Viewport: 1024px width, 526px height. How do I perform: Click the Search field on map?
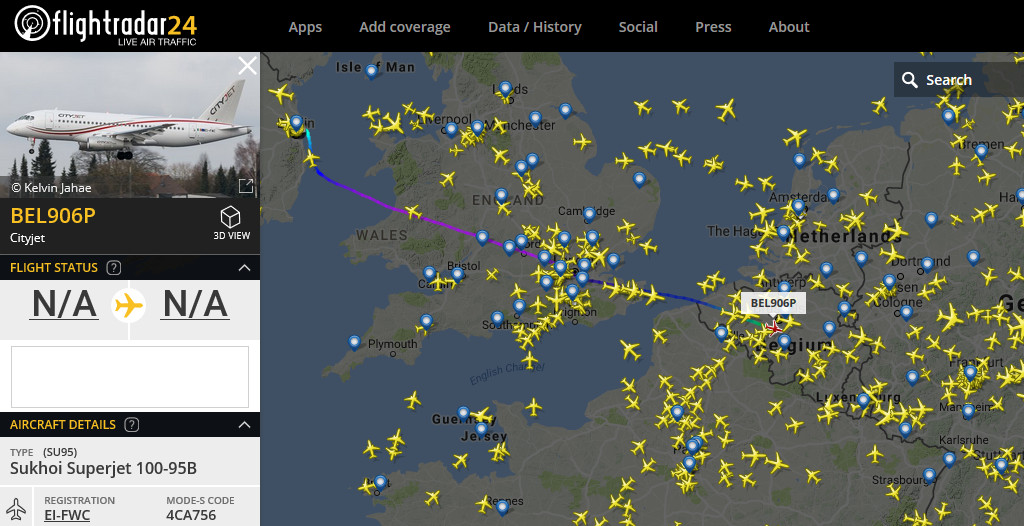pos(959,80)
